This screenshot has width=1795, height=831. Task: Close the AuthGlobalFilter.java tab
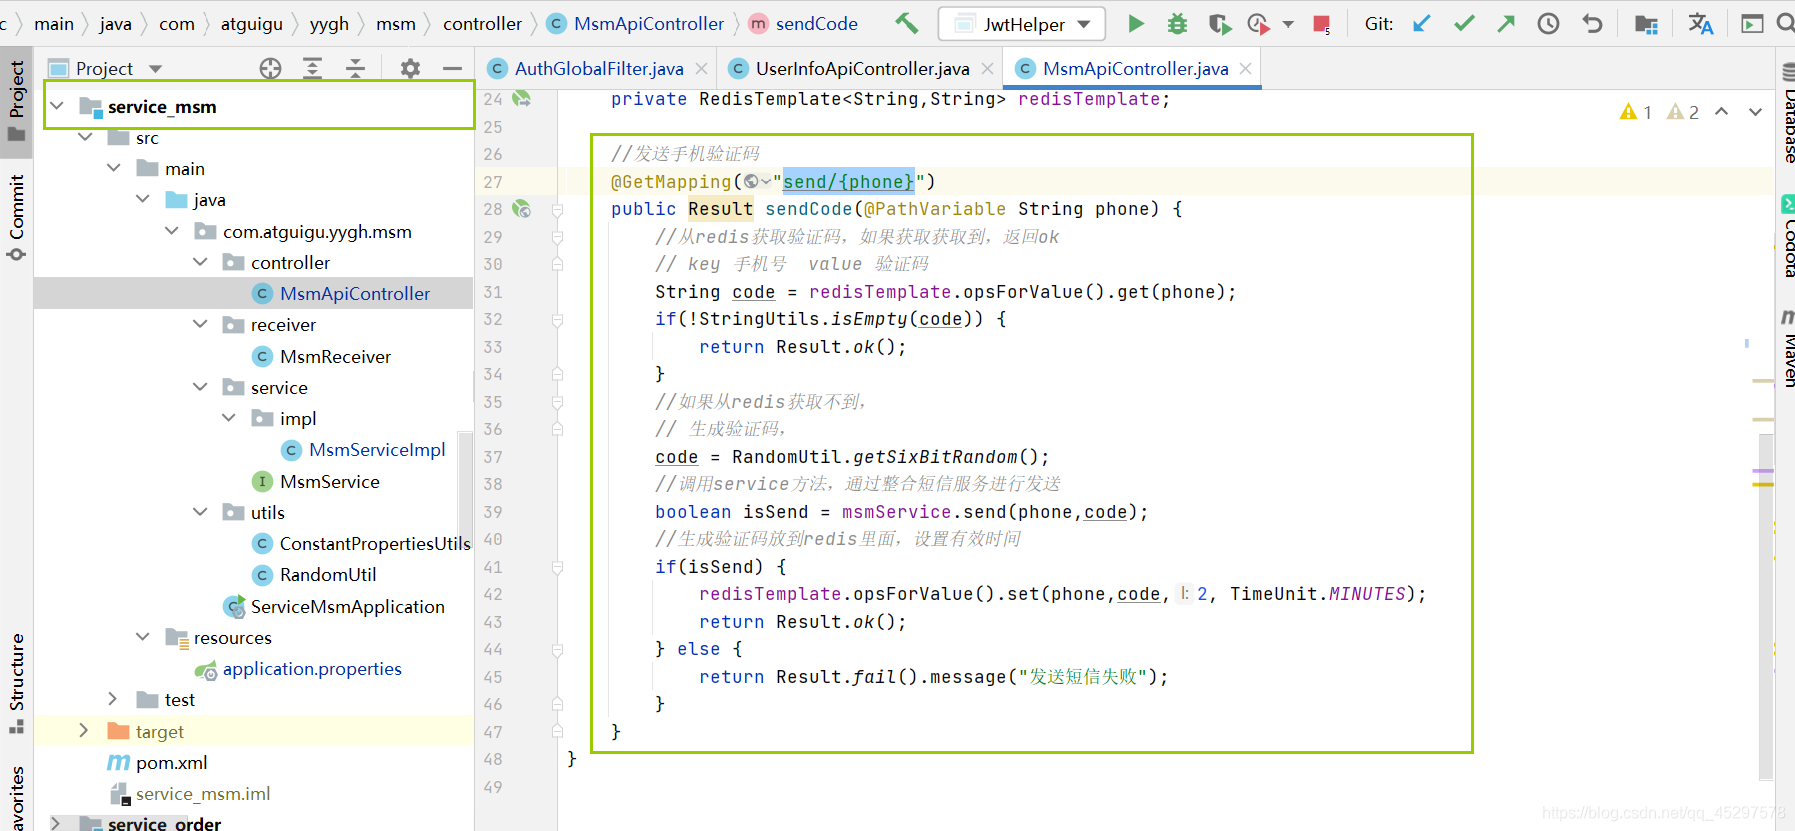coord(702,68)
